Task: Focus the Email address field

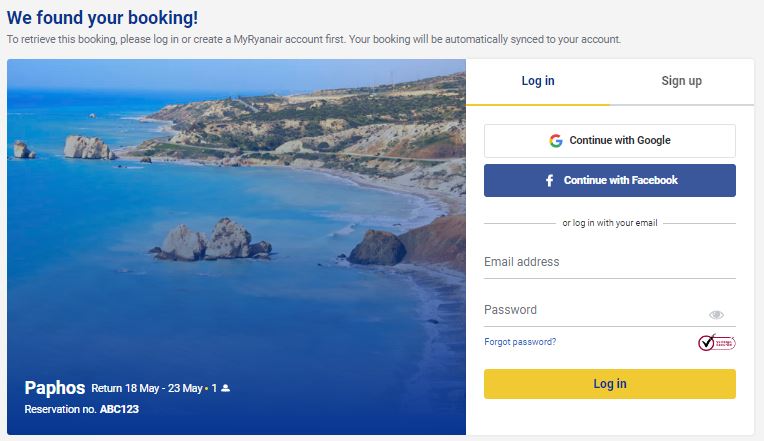Action: [x=609, y=263]
